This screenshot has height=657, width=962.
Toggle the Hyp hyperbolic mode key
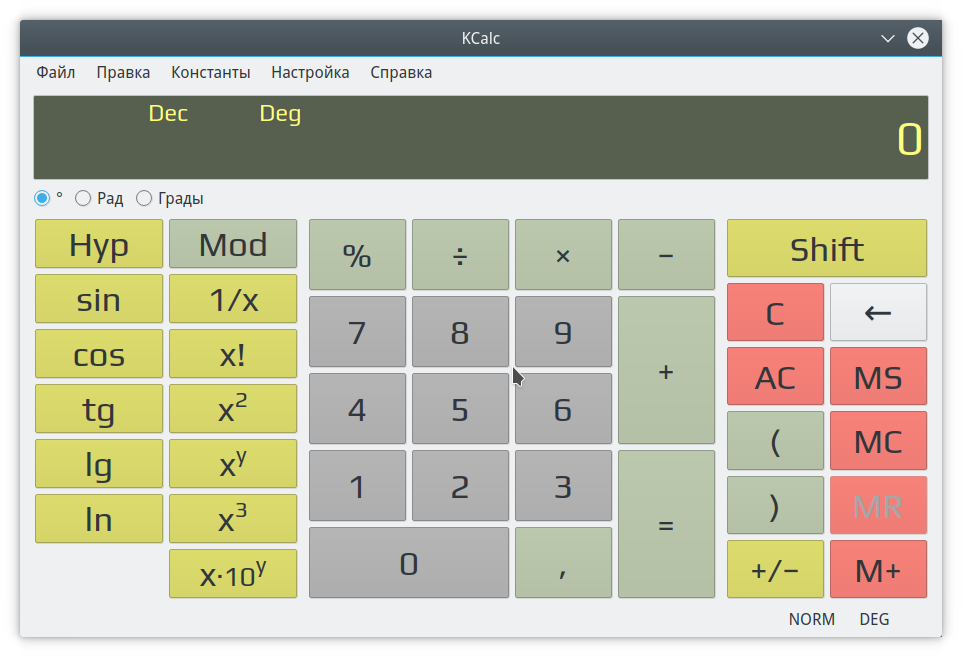[x=99, y=244]
